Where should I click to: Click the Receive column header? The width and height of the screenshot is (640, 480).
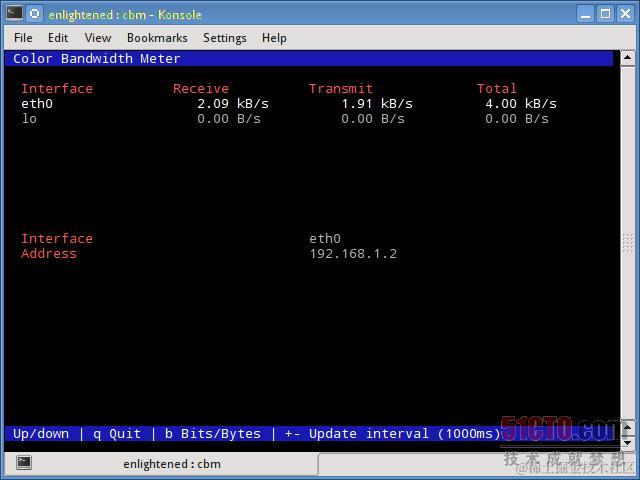click(200, 89)
